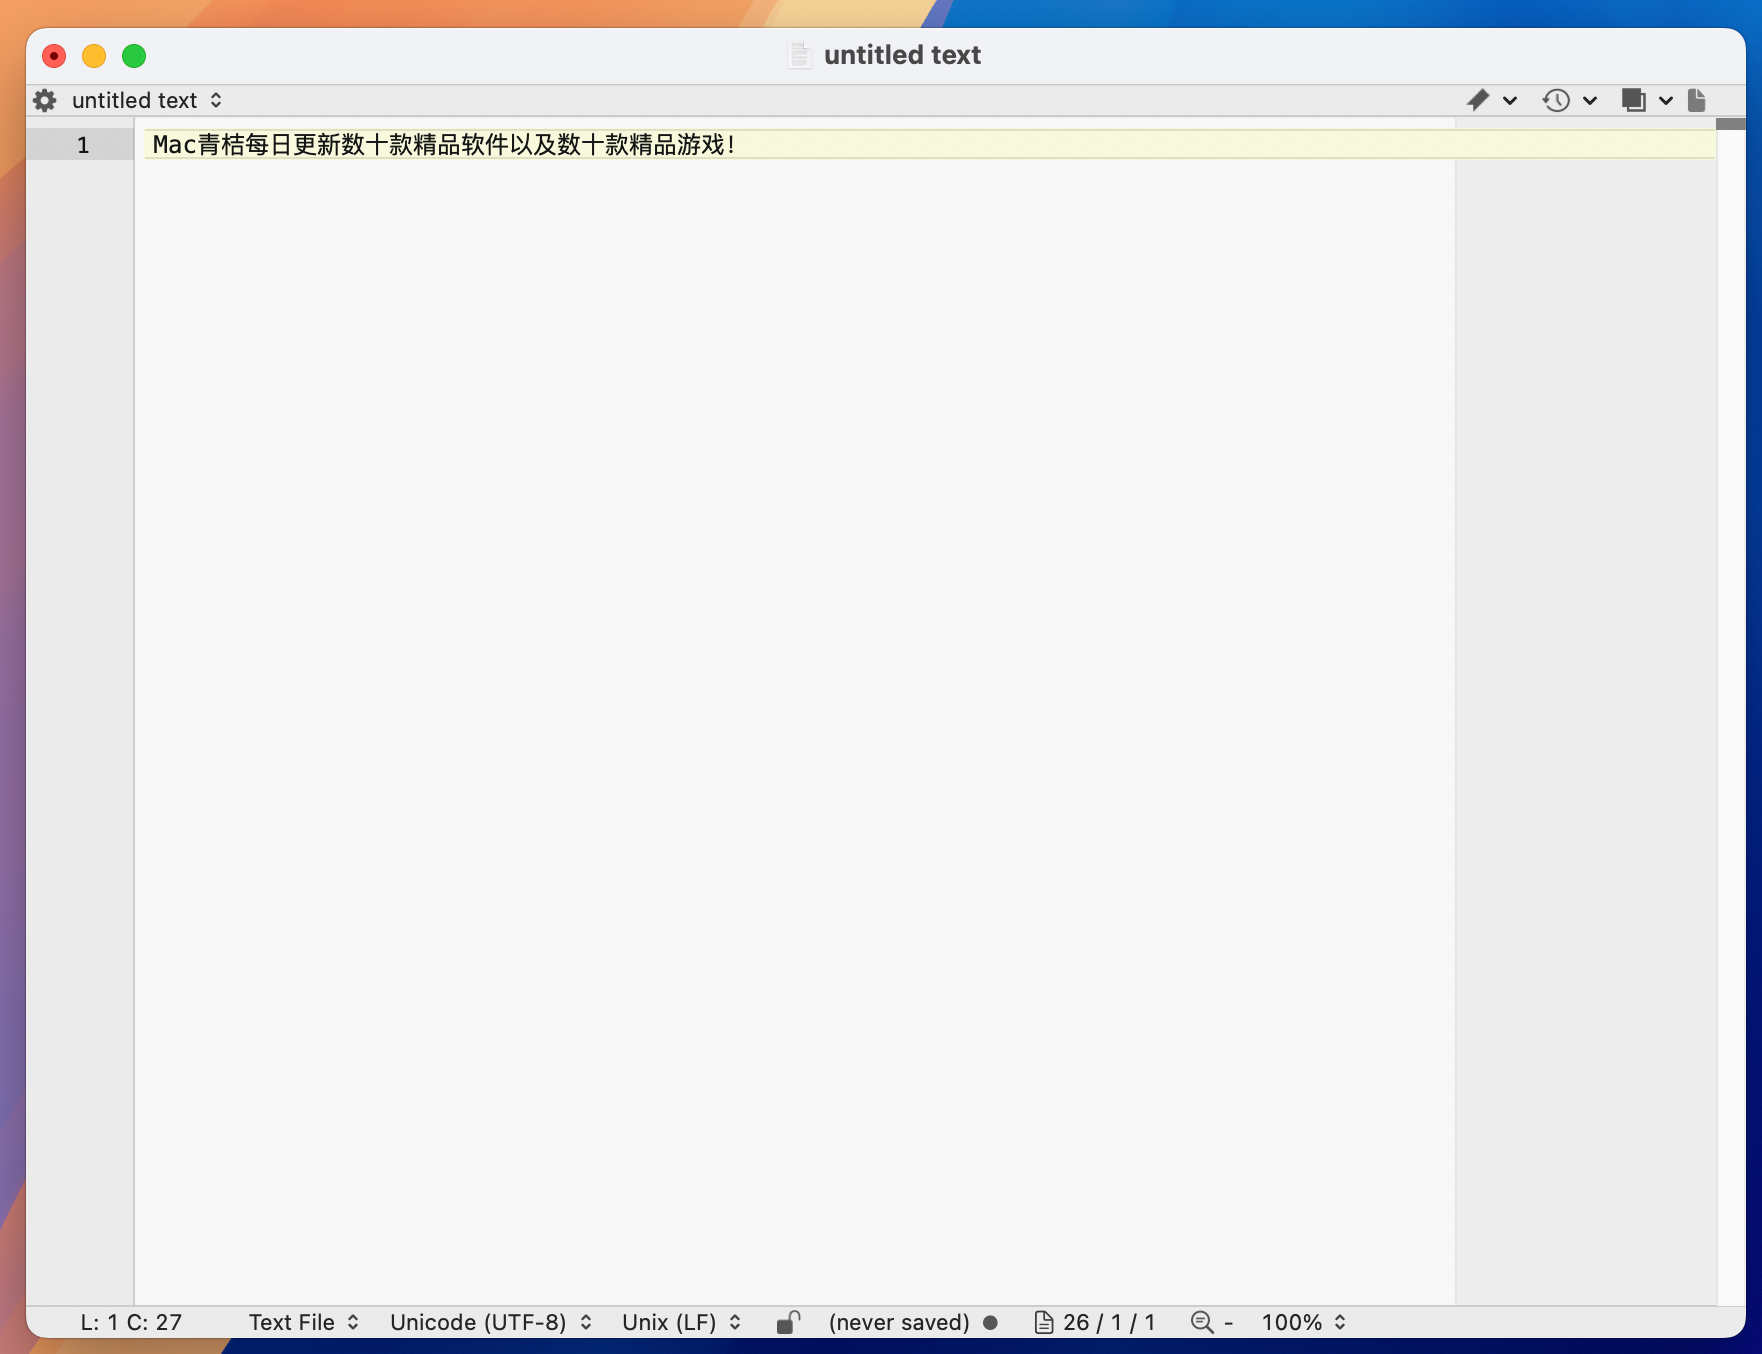Click in the line of Chinese text
This screenshot has width=1762, height=1354.
click(444, 145)
